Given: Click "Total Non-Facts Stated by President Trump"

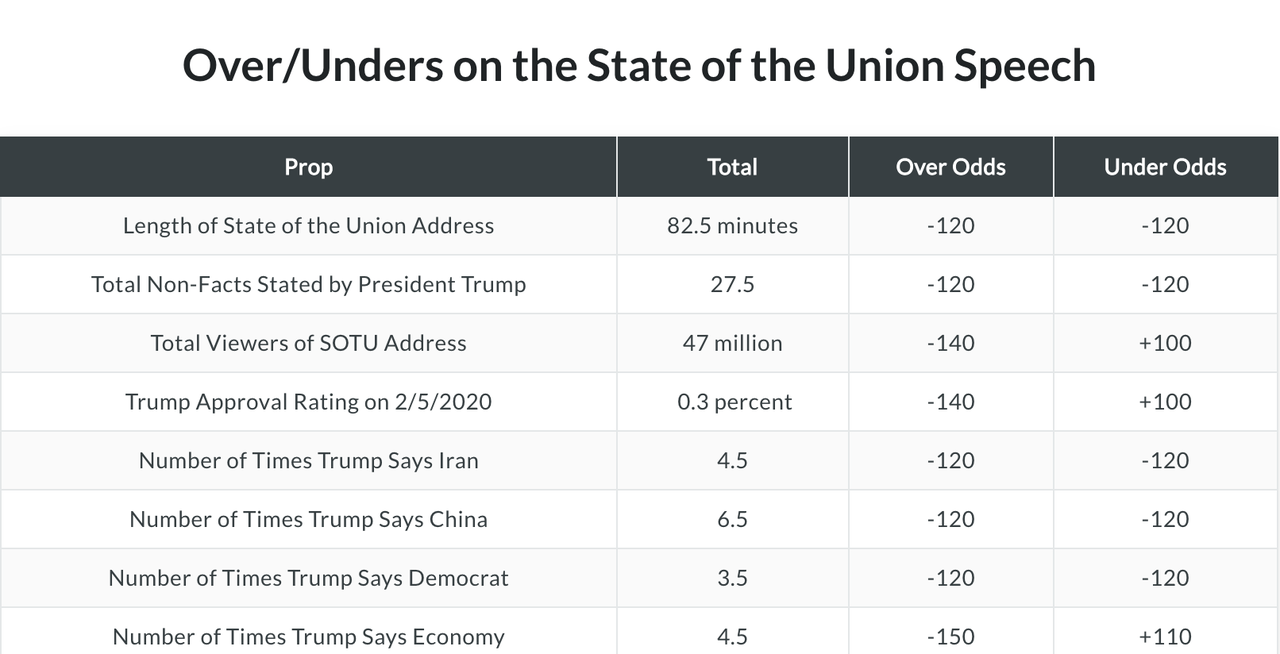Looking at the screenshot, I should click(x=308, y=284).
